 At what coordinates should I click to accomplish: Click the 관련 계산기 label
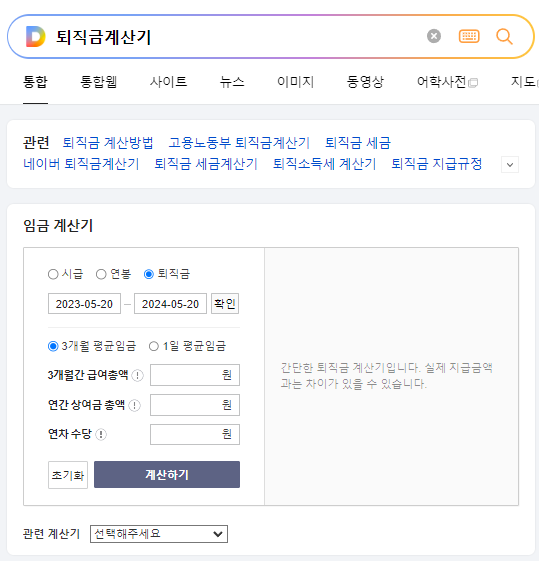click(52, 534)
